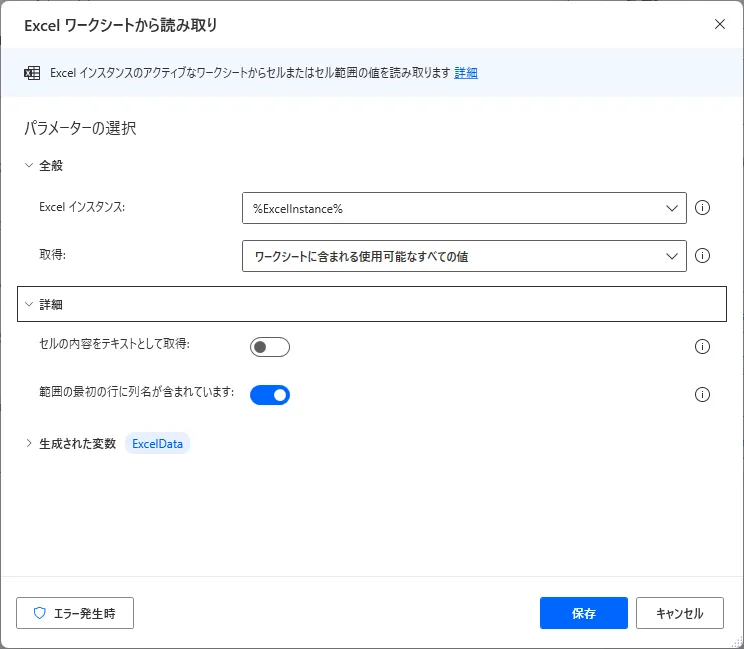
Task: Click the ExcelData variable chip
Action: 158,443
